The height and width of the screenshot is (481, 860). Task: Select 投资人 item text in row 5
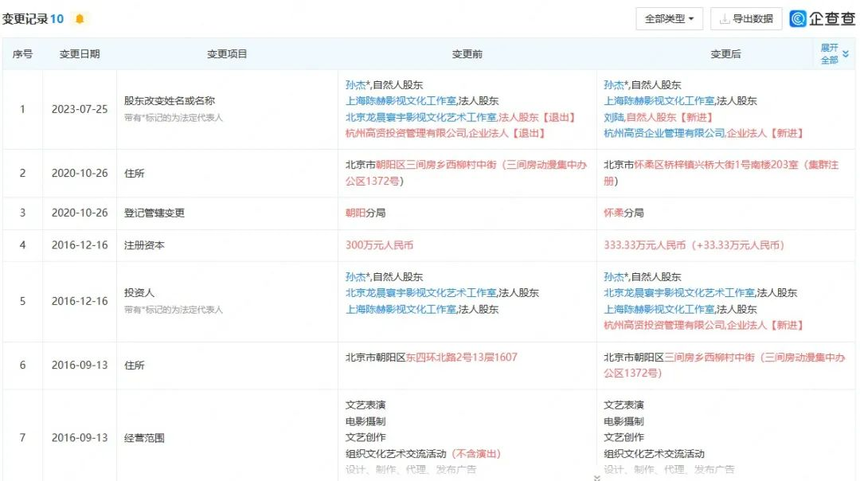pyautogui.click(x=139, y=293)
